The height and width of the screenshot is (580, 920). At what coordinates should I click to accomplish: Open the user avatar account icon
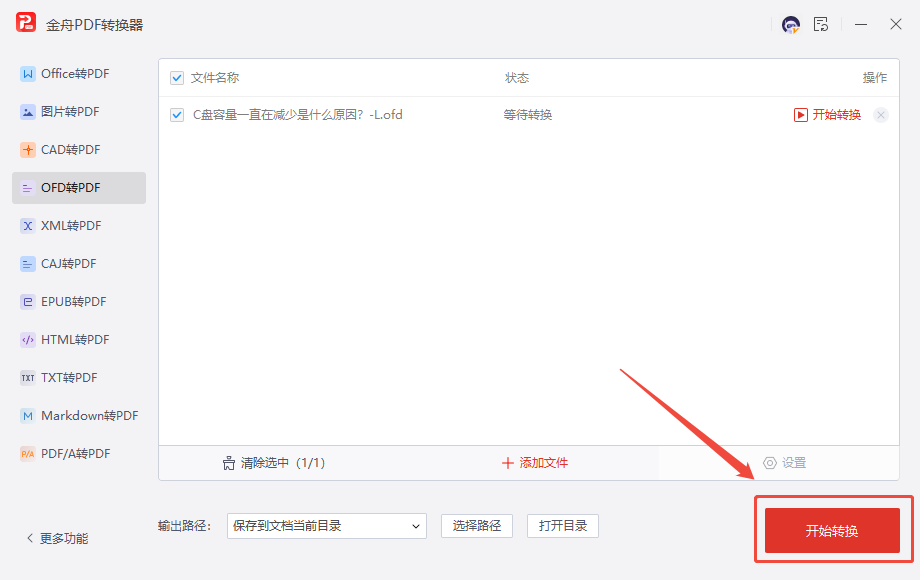790,24
